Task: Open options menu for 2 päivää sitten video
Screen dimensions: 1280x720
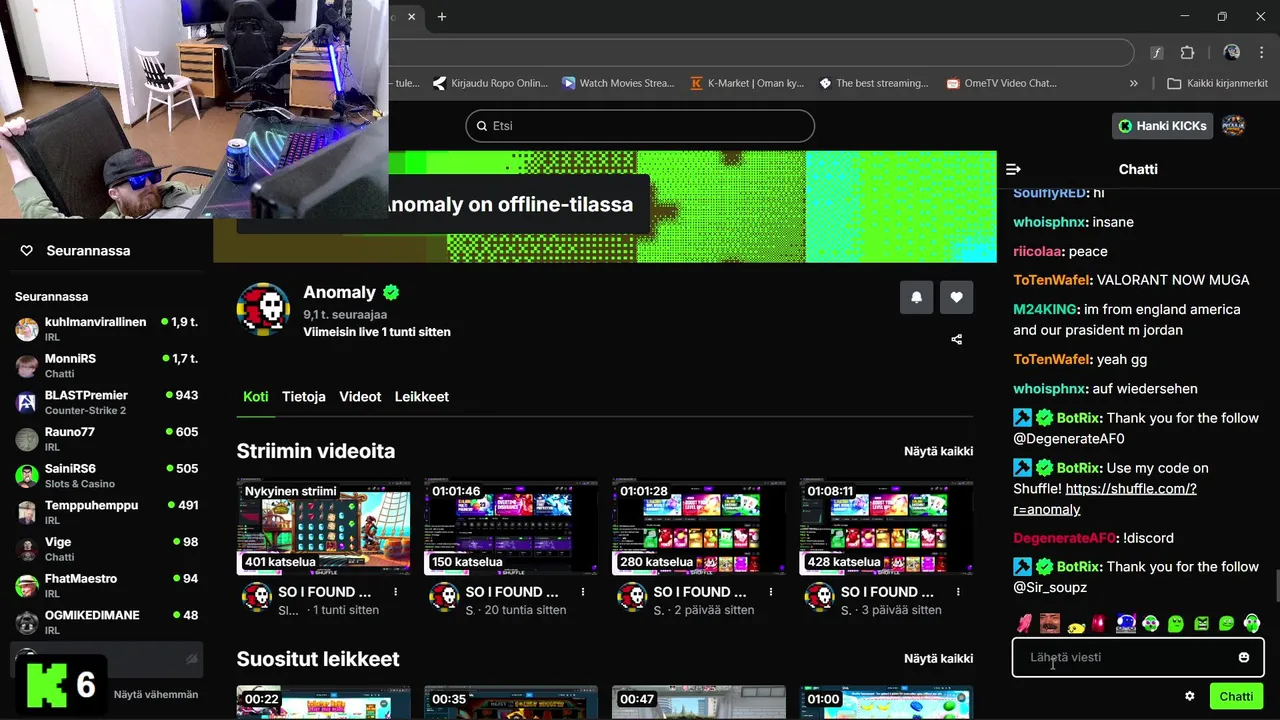Action: click(x=771, y=592)
